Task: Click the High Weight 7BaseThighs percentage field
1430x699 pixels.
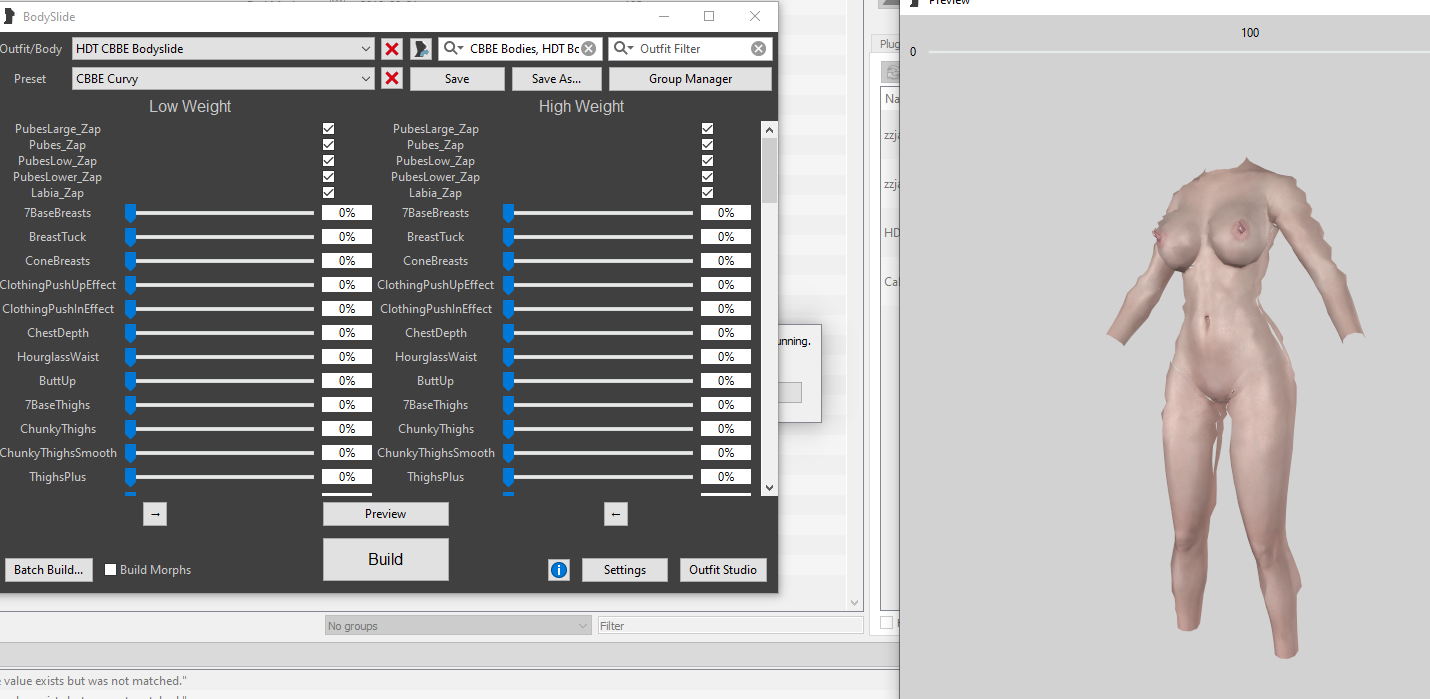Action: pos(726,405)
